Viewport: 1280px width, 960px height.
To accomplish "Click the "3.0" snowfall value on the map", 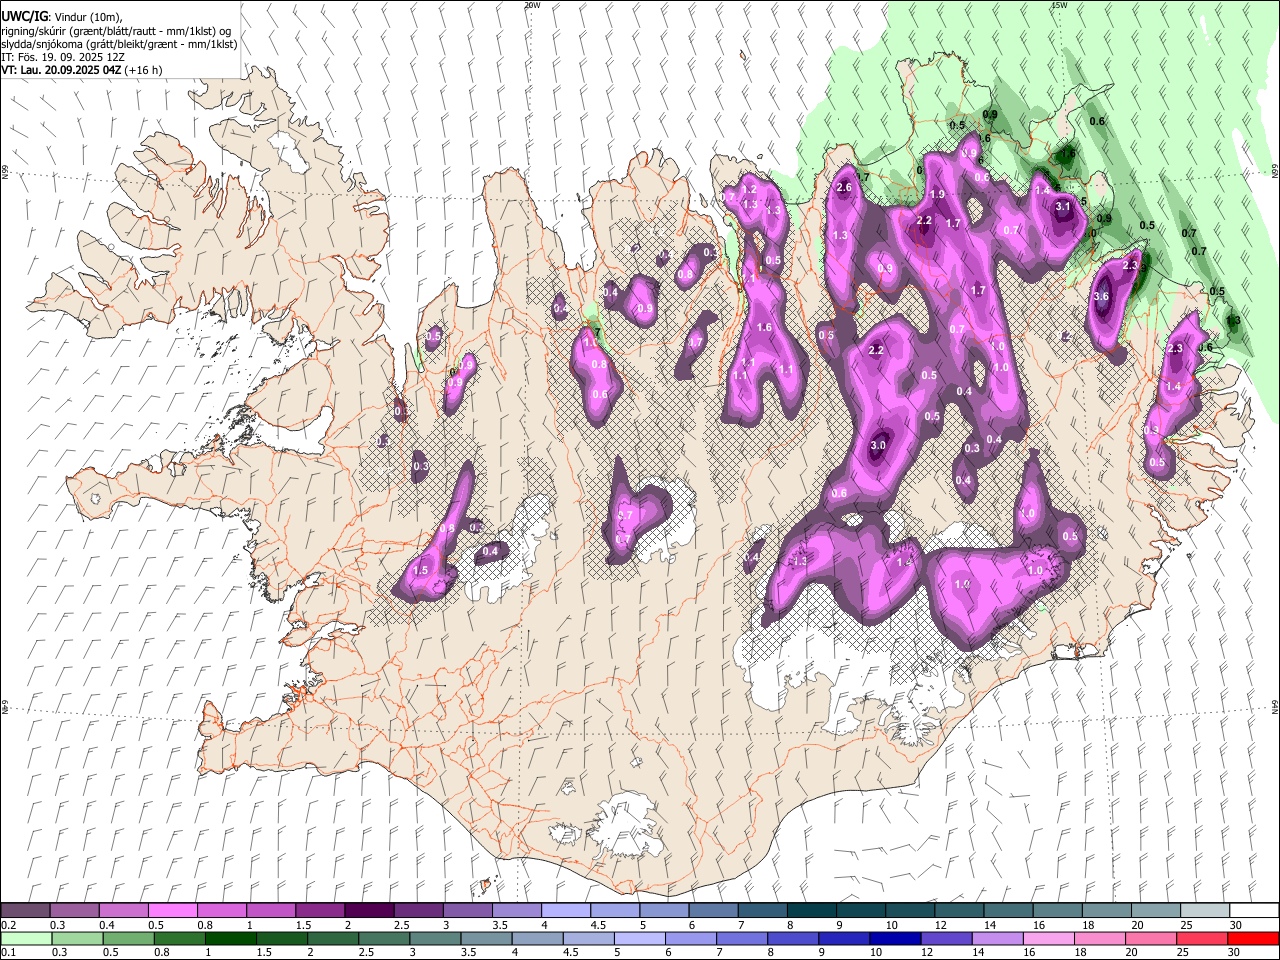I will pyautogui.click(x=879, y=445).
